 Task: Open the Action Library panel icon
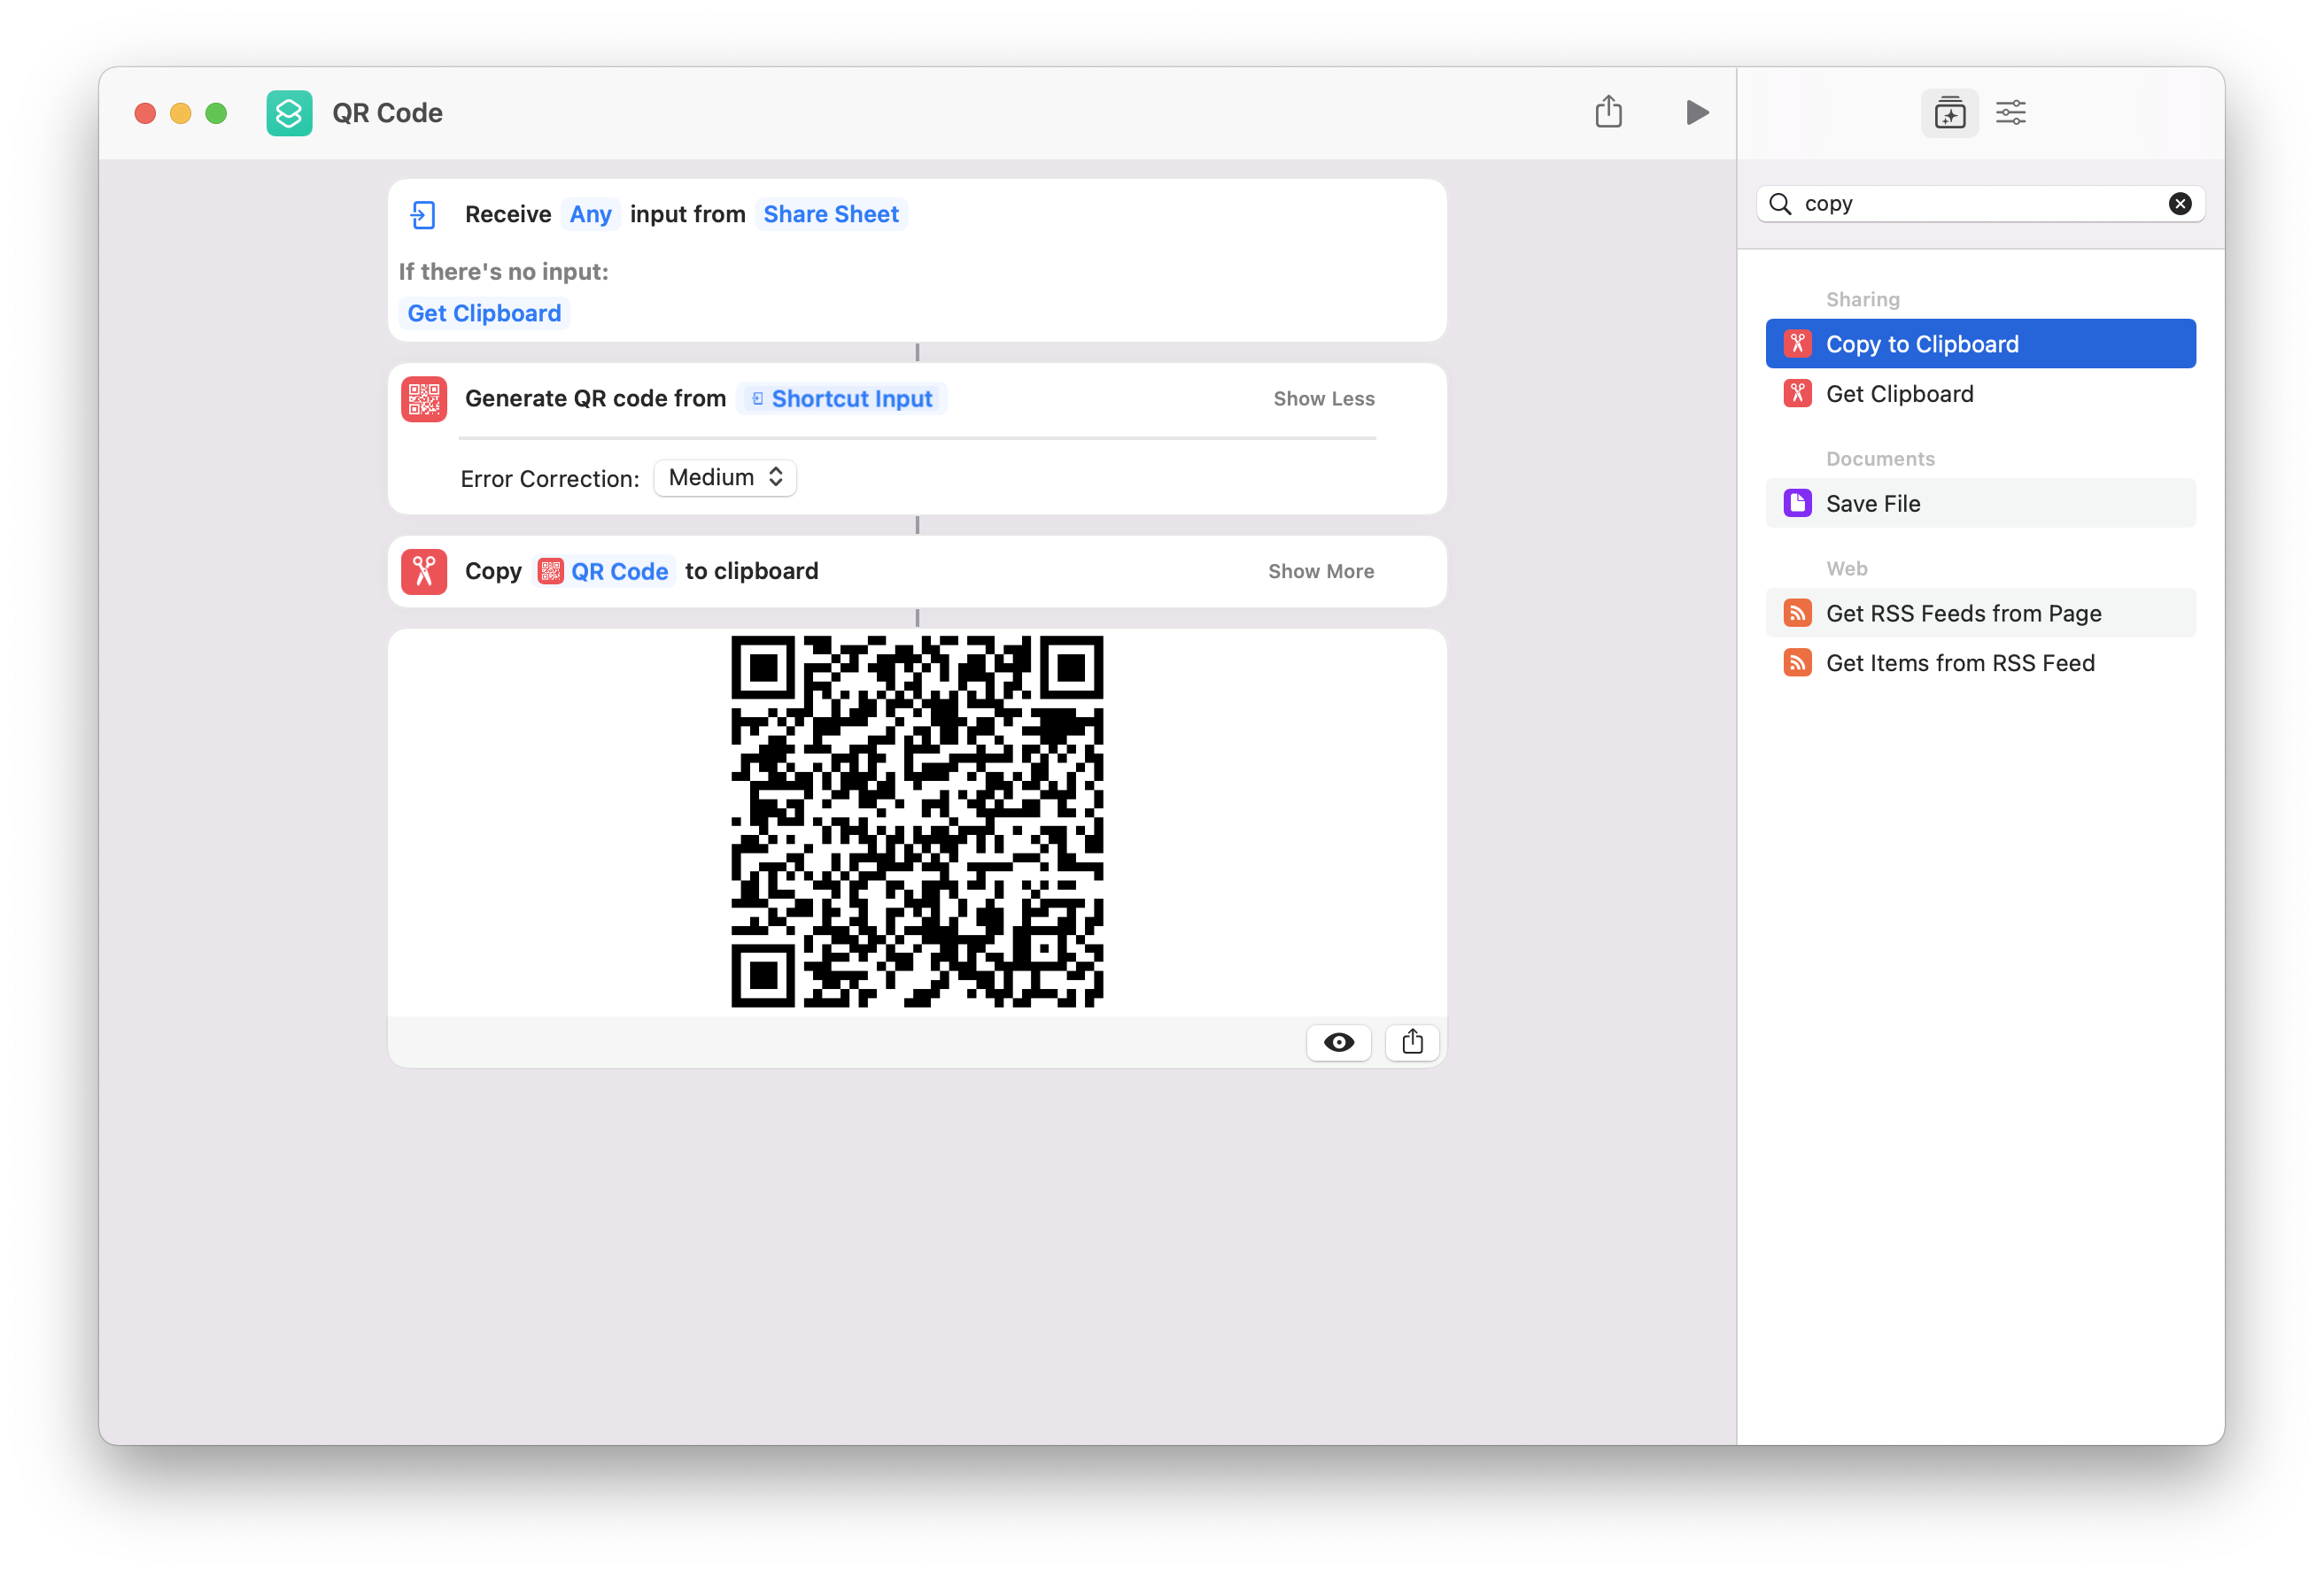click(x=1949, y=113)
